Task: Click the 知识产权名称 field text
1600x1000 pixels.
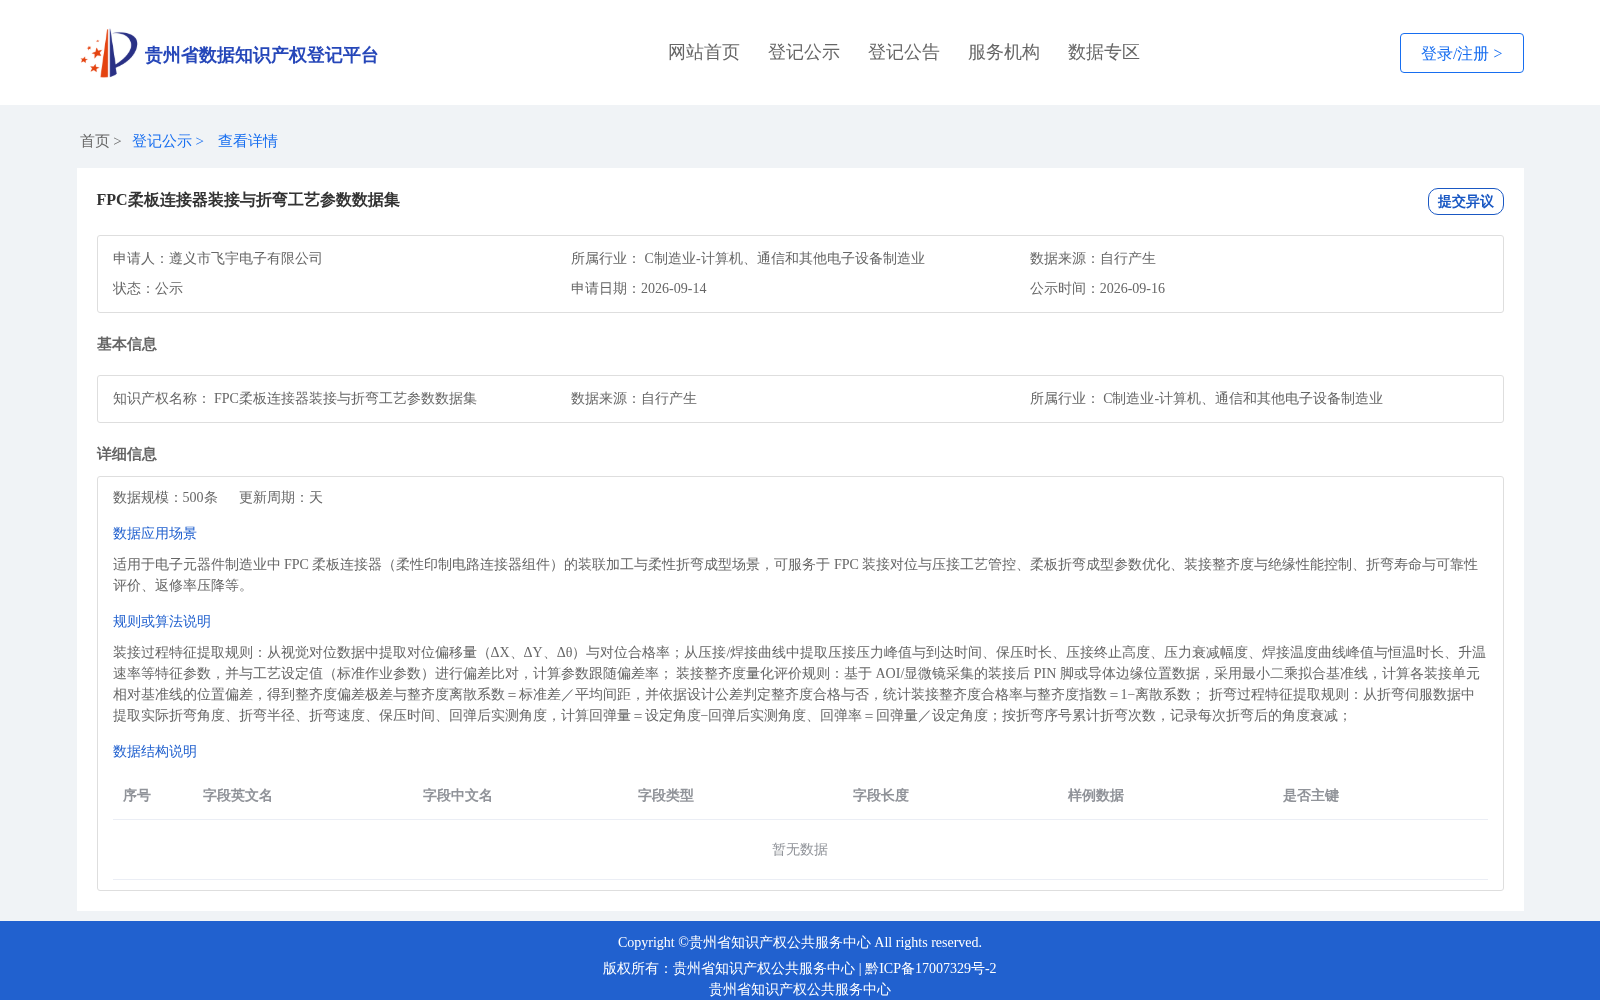Action: click(295, 398)
